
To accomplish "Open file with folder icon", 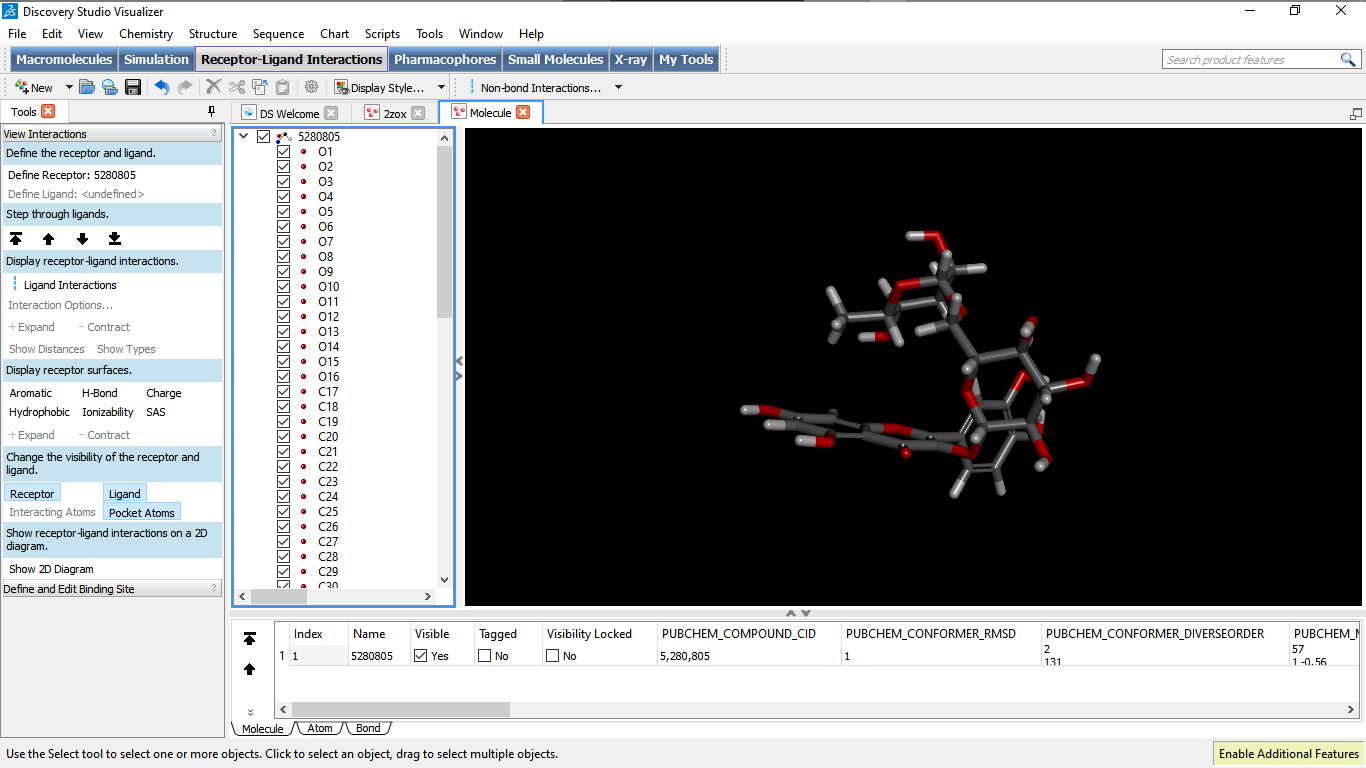I will click(87, 87).
